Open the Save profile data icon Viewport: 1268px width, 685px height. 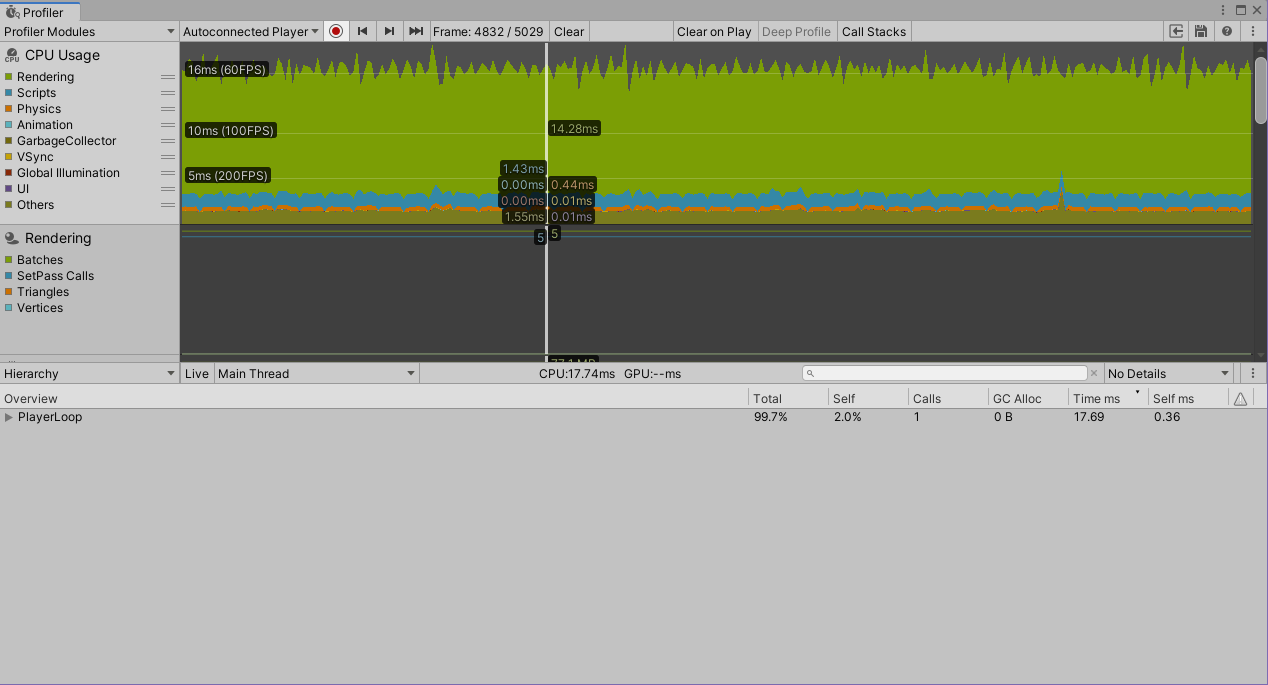point(1200,31)
